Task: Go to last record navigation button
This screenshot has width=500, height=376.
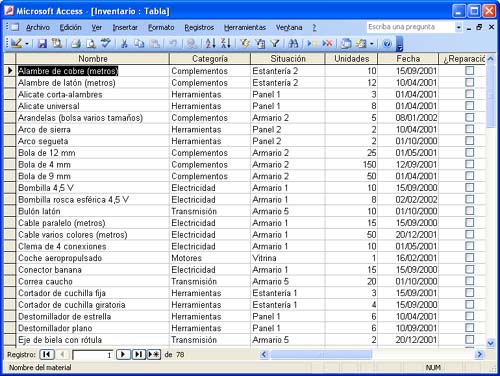Action: click(138, 354)
